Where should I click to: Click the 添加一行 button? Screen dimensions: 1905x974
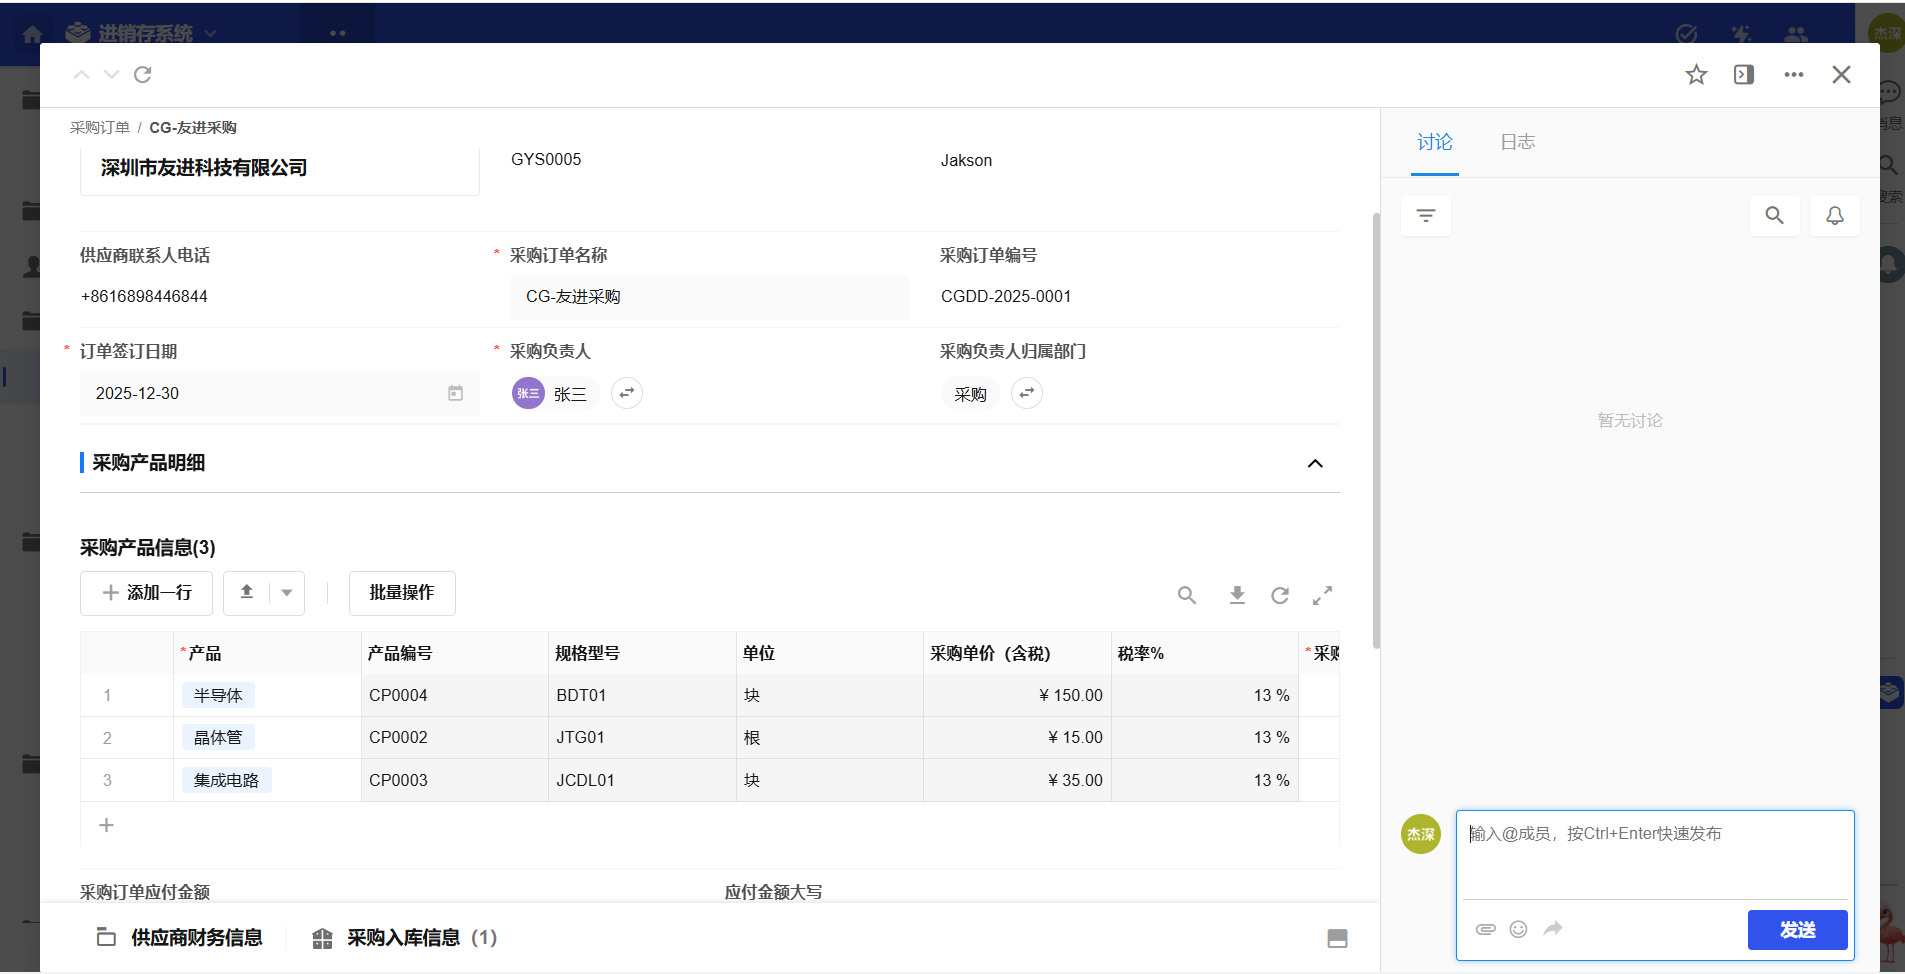tap(147, 593)
